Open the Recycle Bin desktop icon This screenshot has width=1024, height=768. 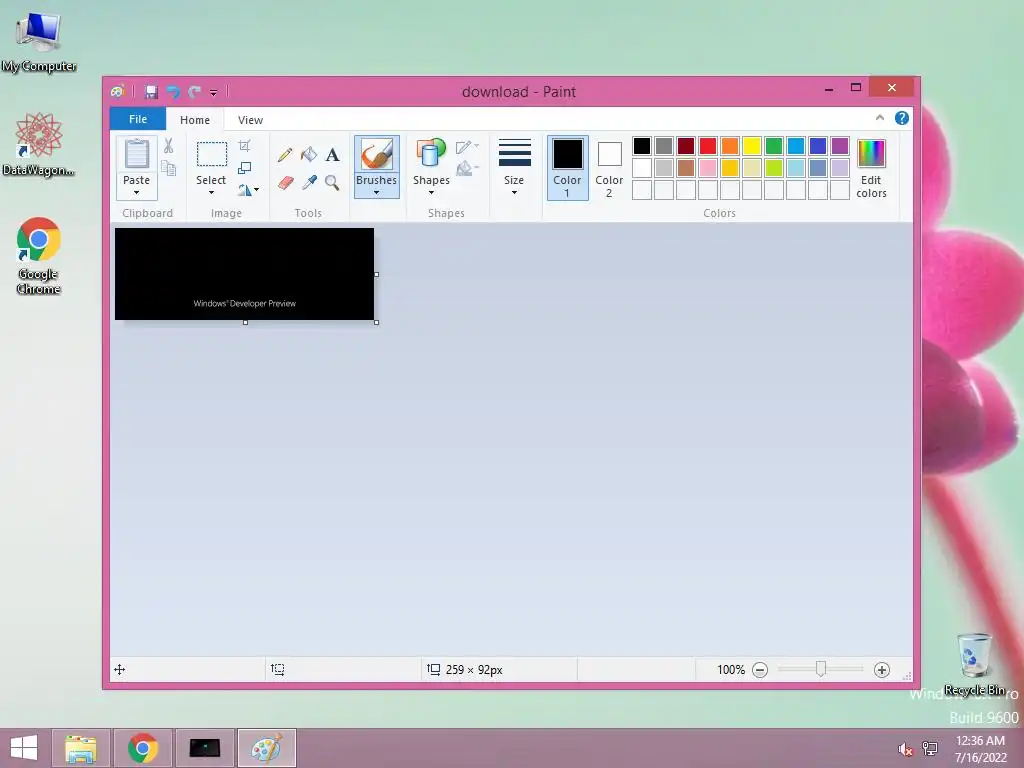click(x=974, y=664)
